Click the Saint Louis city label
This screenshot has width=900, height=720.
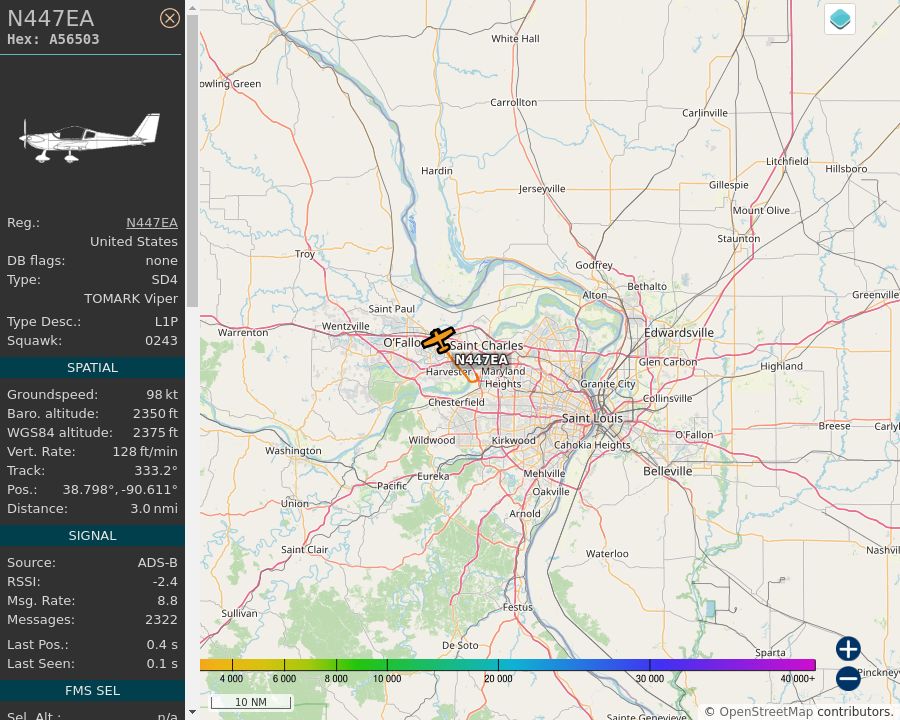pos(592,419)
